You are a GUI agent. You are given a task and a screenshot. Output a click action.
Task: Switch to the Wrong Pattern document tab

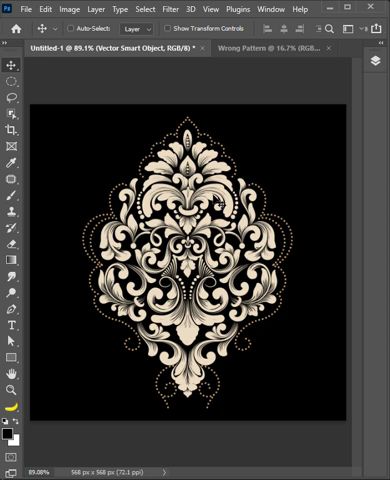pyautogui.click(x=269, y=48)
